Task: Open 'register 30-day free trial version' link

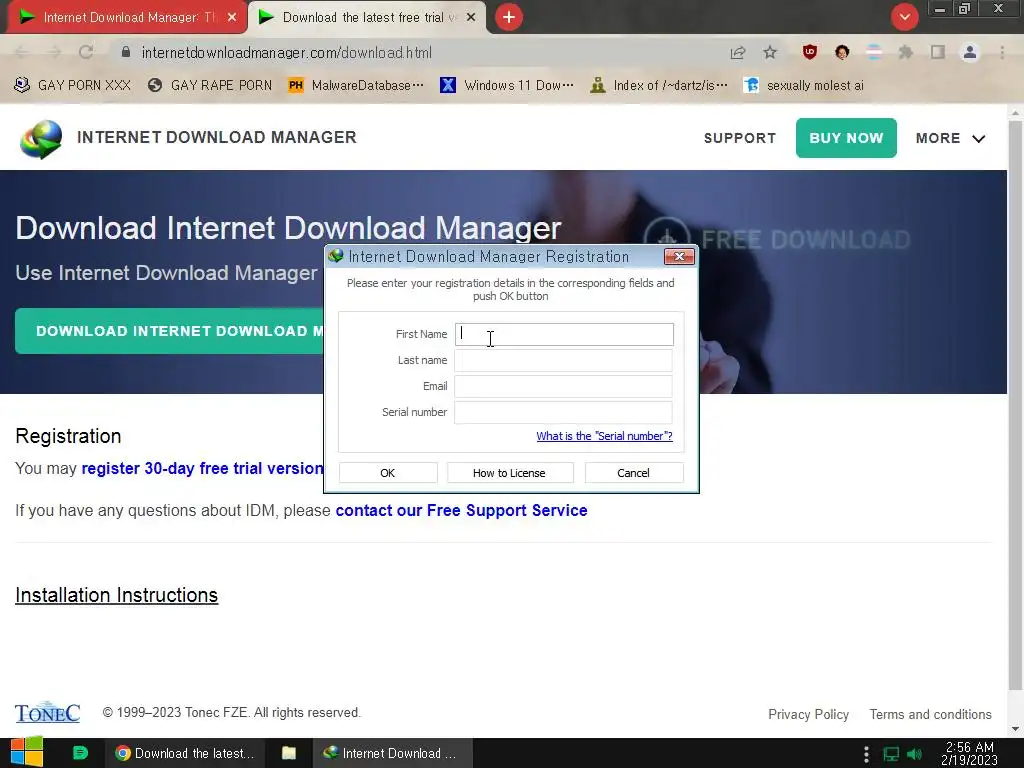Action: pos(202,468)
